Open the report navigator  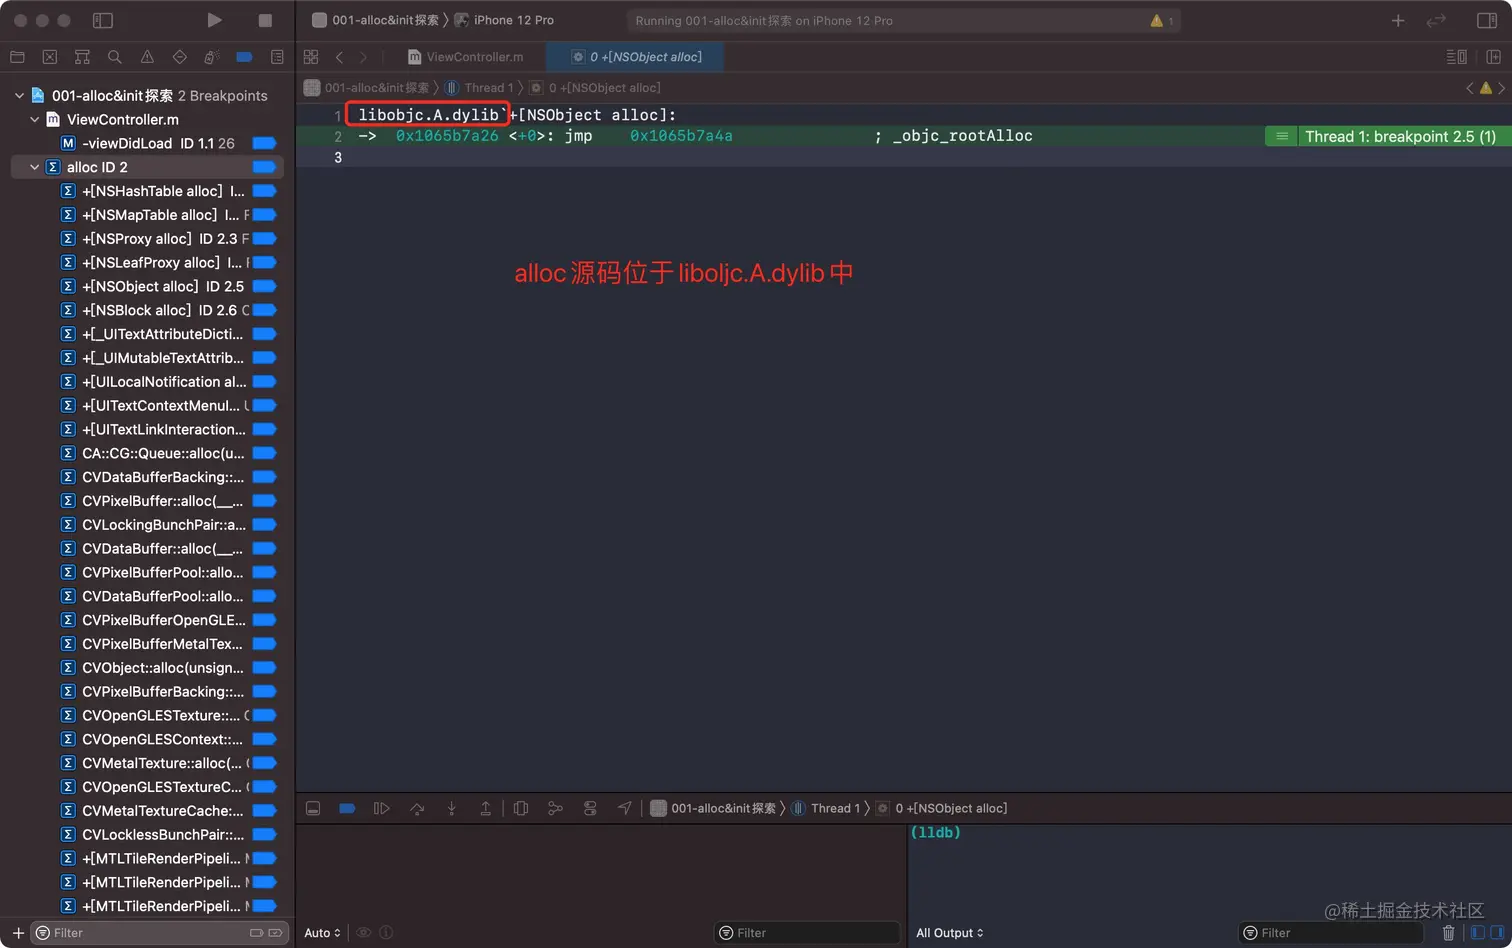click(x=277, y=57)
